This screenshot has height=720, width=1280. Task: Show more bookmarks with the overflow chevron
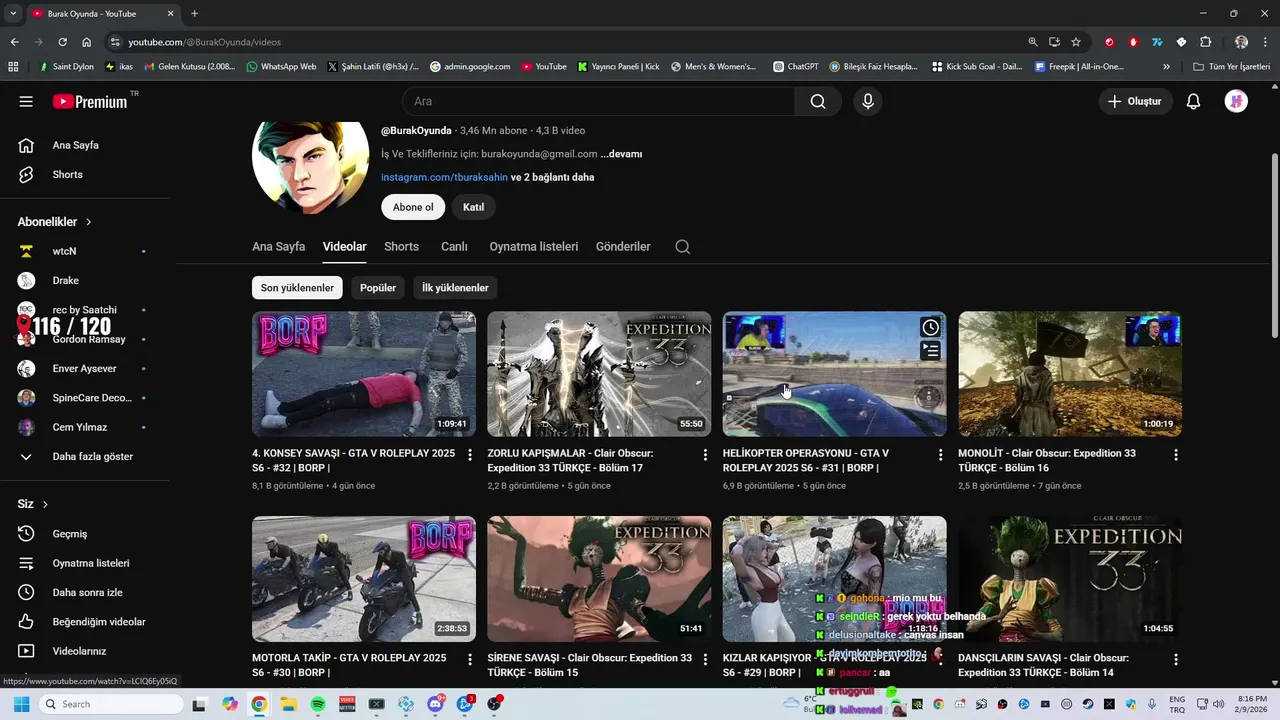[x=1166, y=67]
